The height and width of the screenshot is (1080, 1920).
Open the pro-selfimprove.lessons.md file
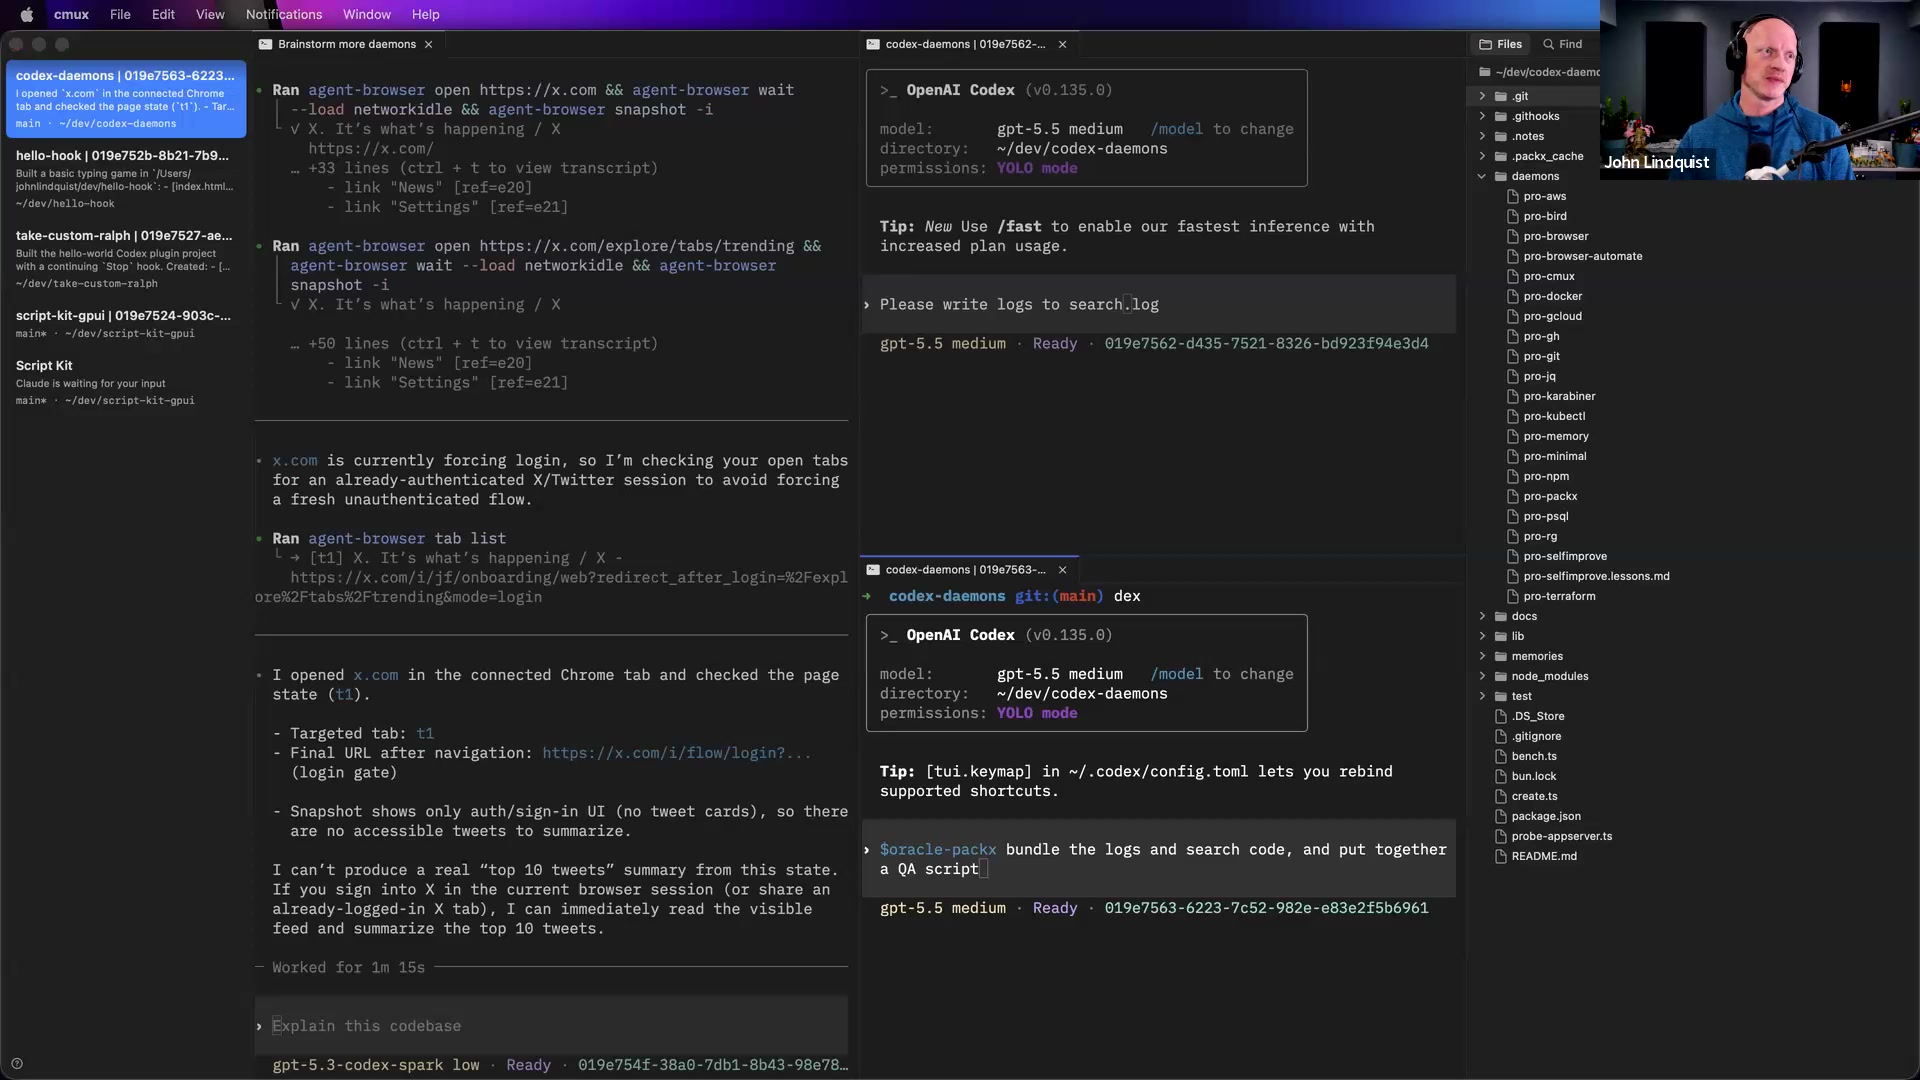point(1596,576)
